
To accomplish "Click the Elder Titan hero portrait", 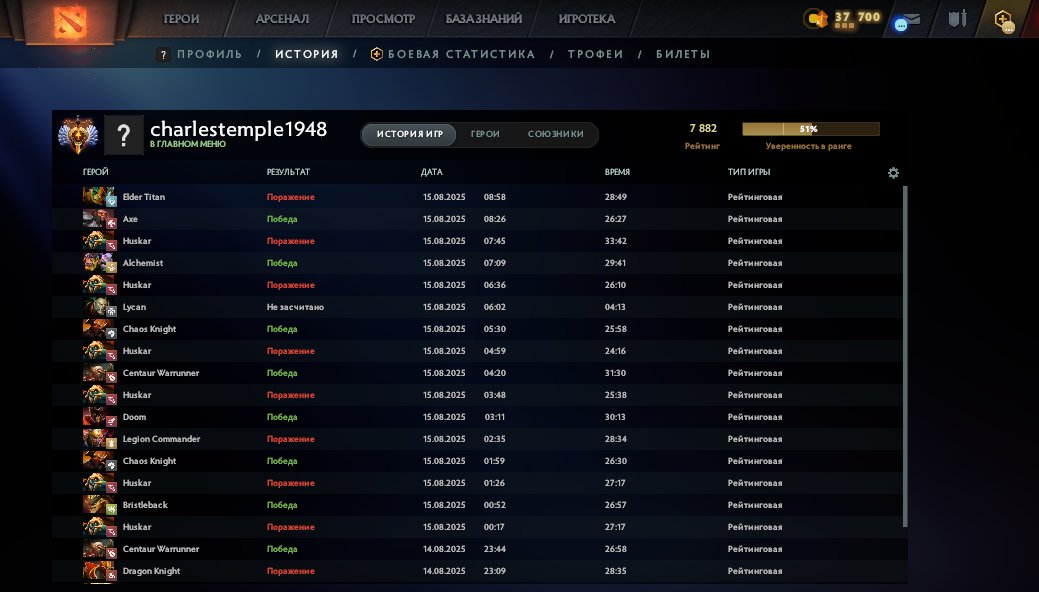I will tap(99, 196).
